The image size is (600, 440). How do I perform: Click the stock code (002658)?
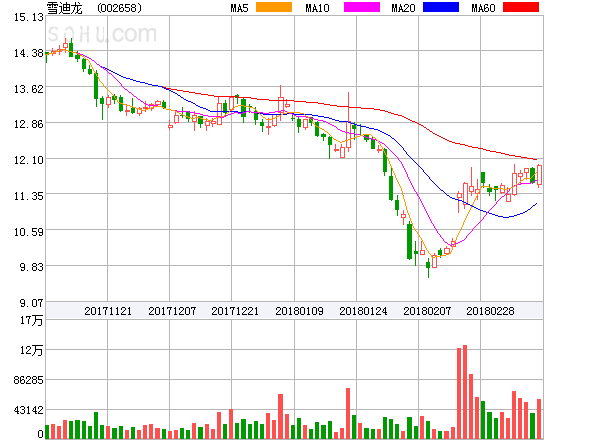coord(119,8)
